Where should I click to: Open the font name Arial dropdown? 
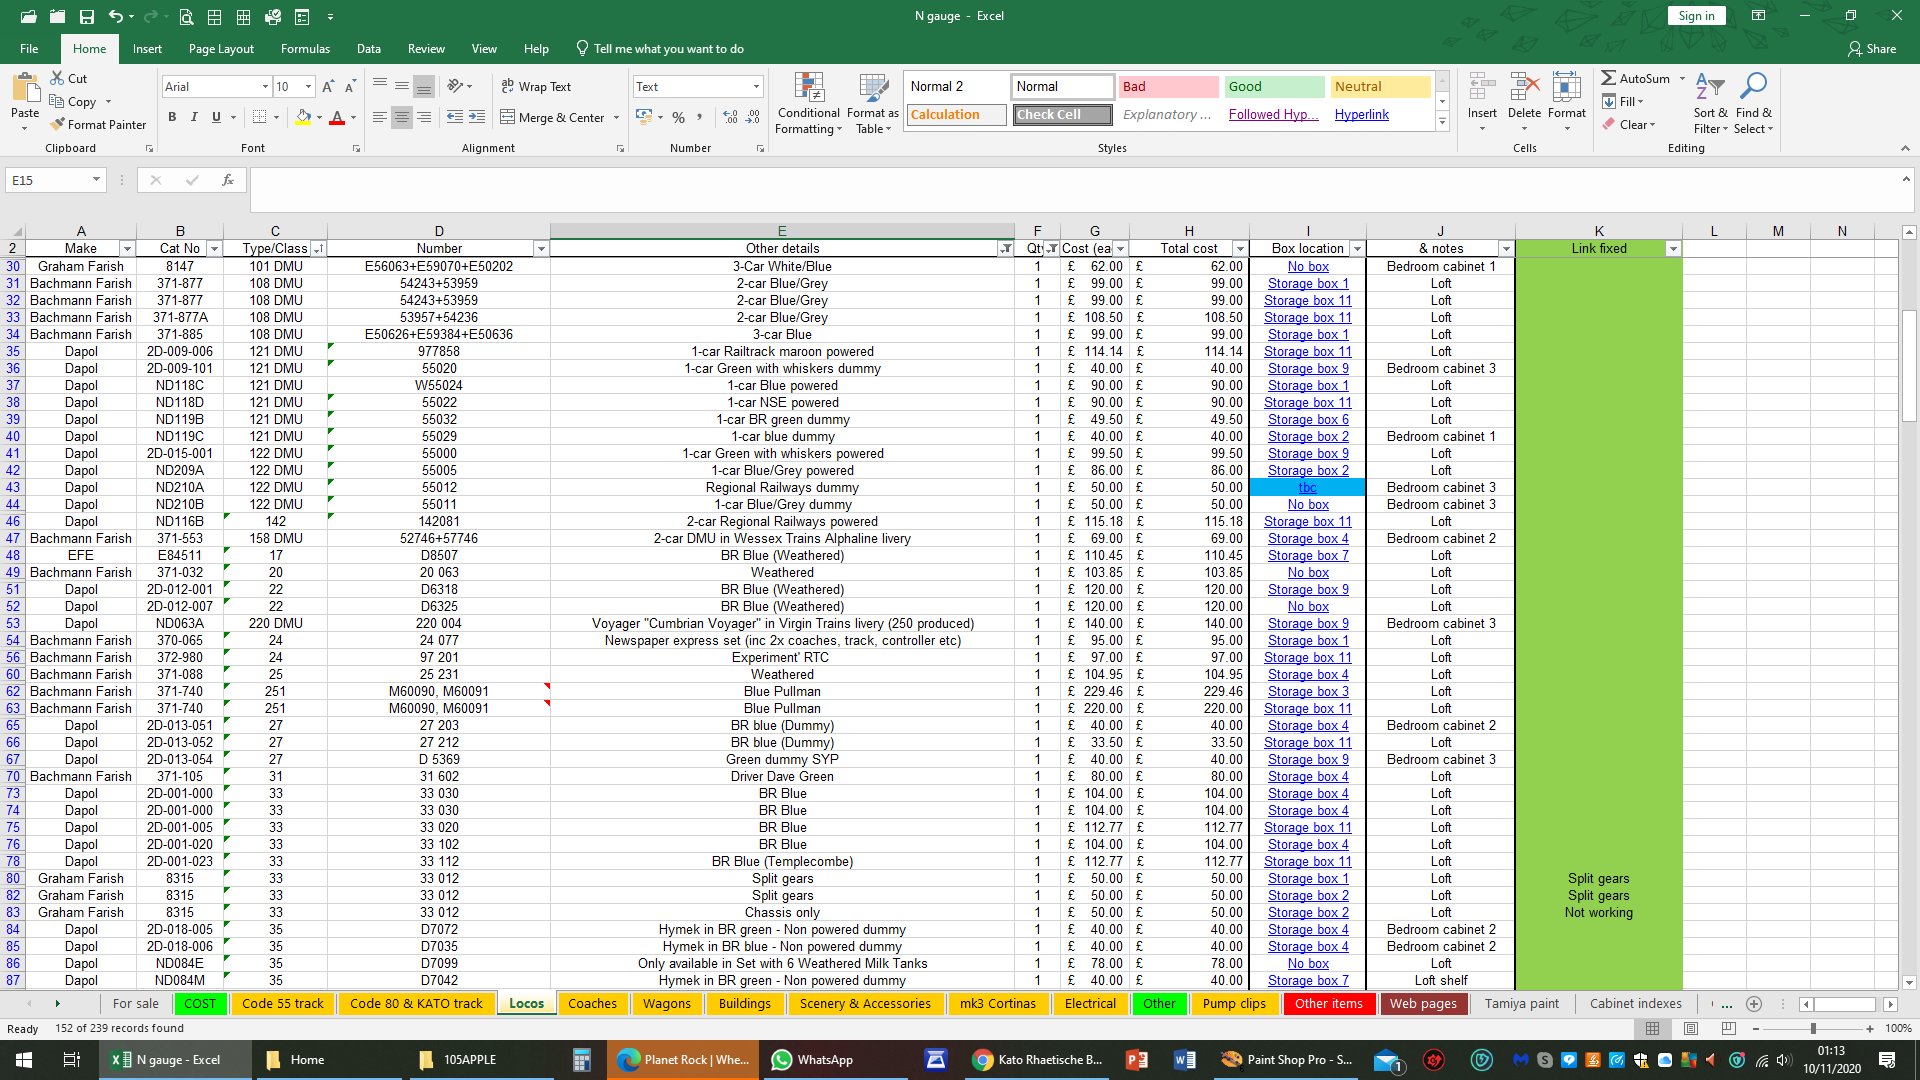click(265, 87)
